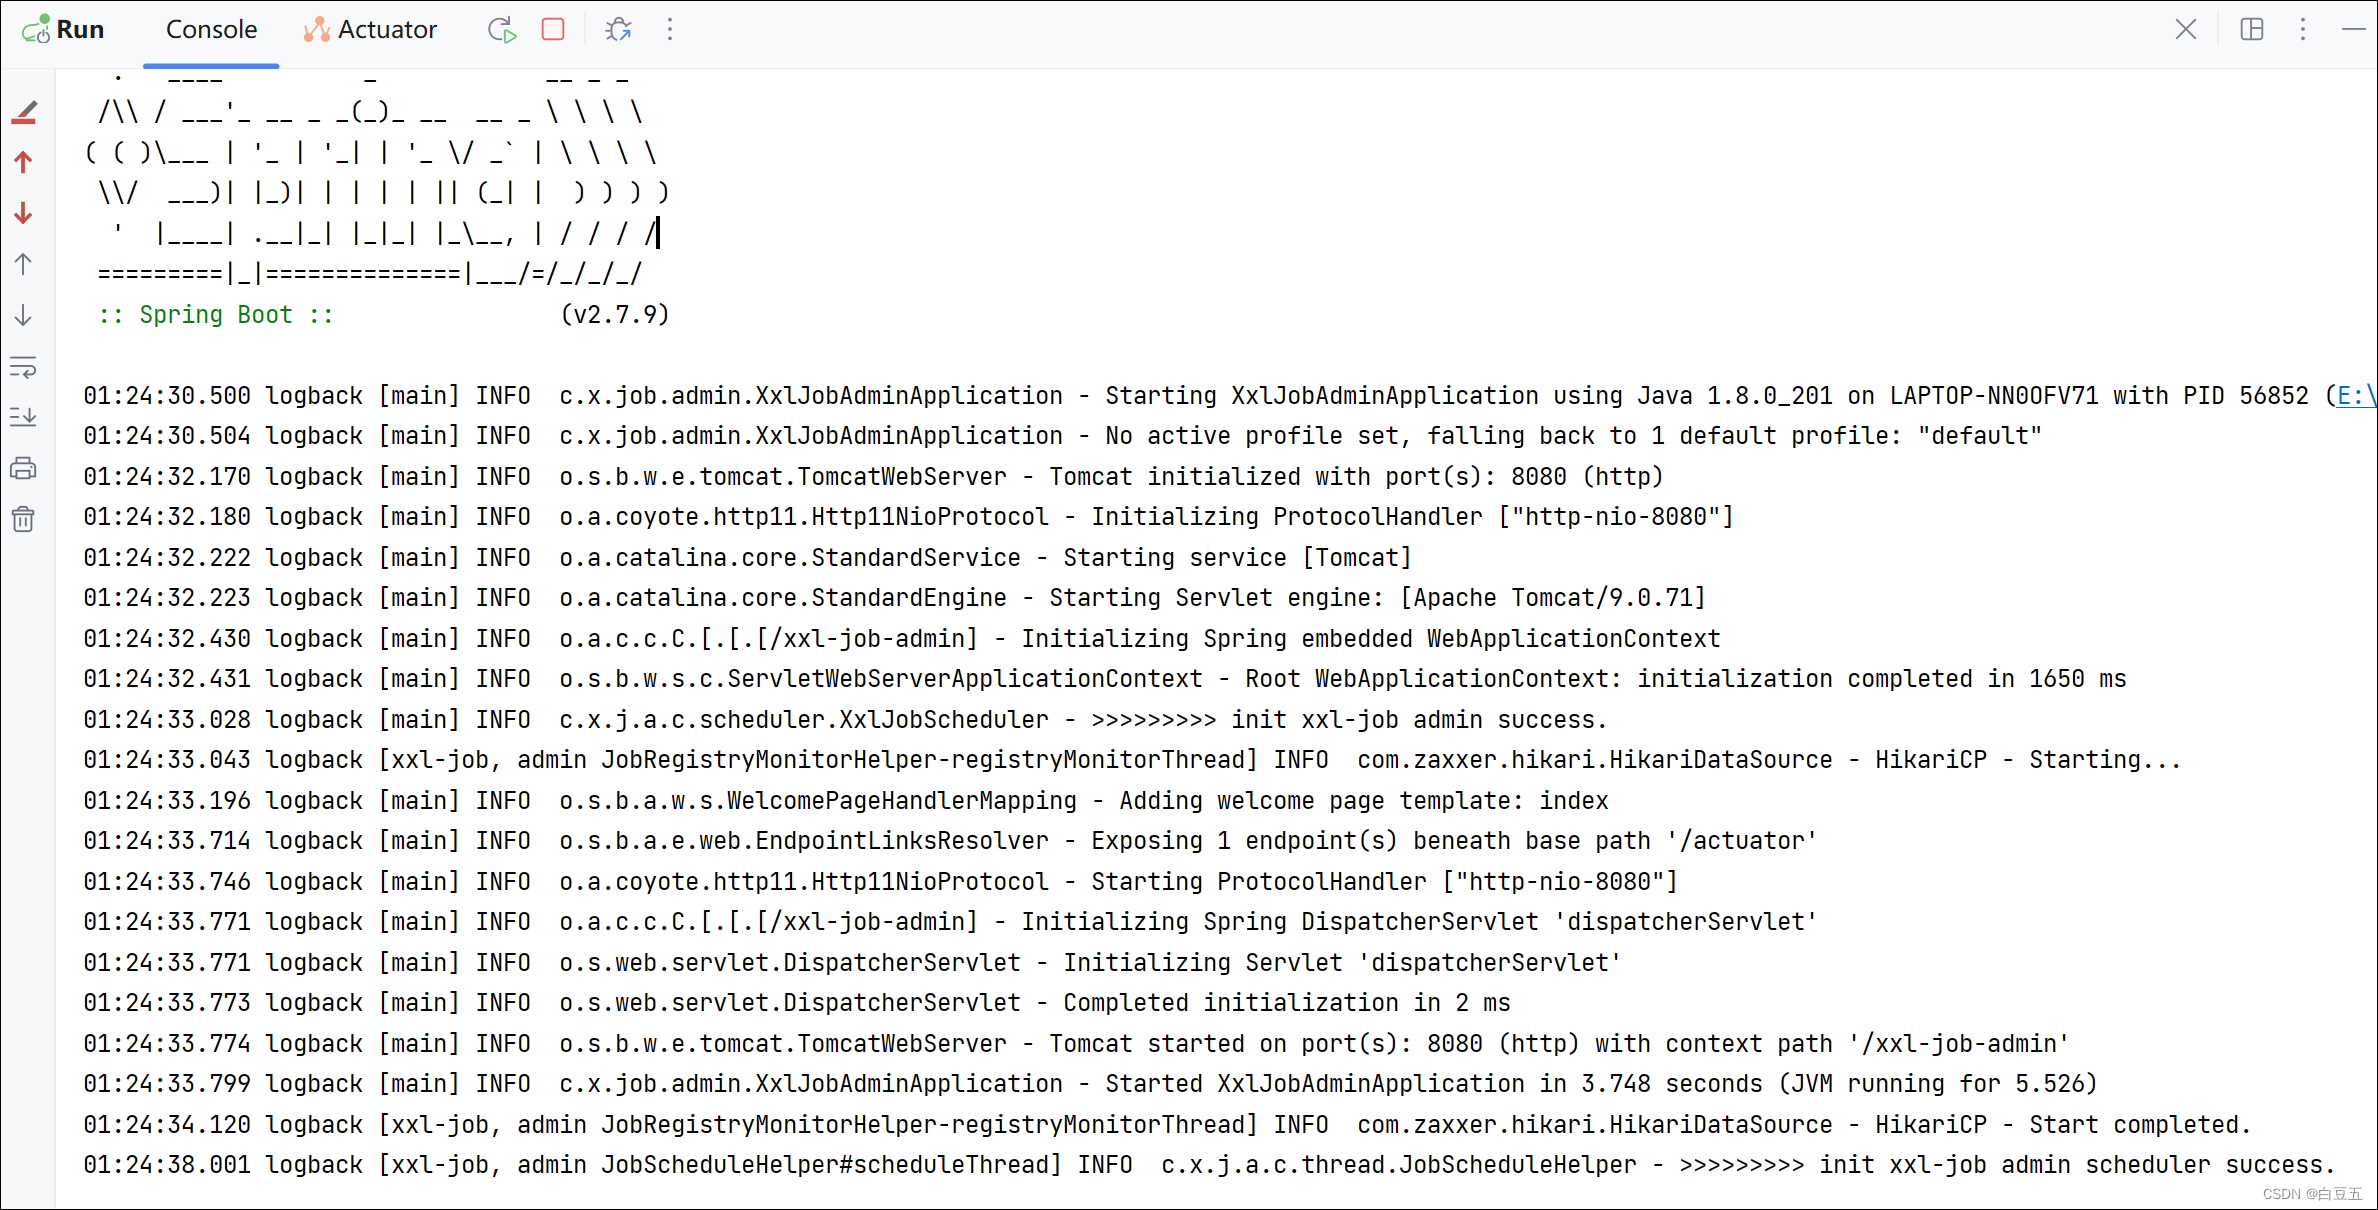Minimize the Run tool window
Screen dimensions: 2378x1210
(2354, 29)
